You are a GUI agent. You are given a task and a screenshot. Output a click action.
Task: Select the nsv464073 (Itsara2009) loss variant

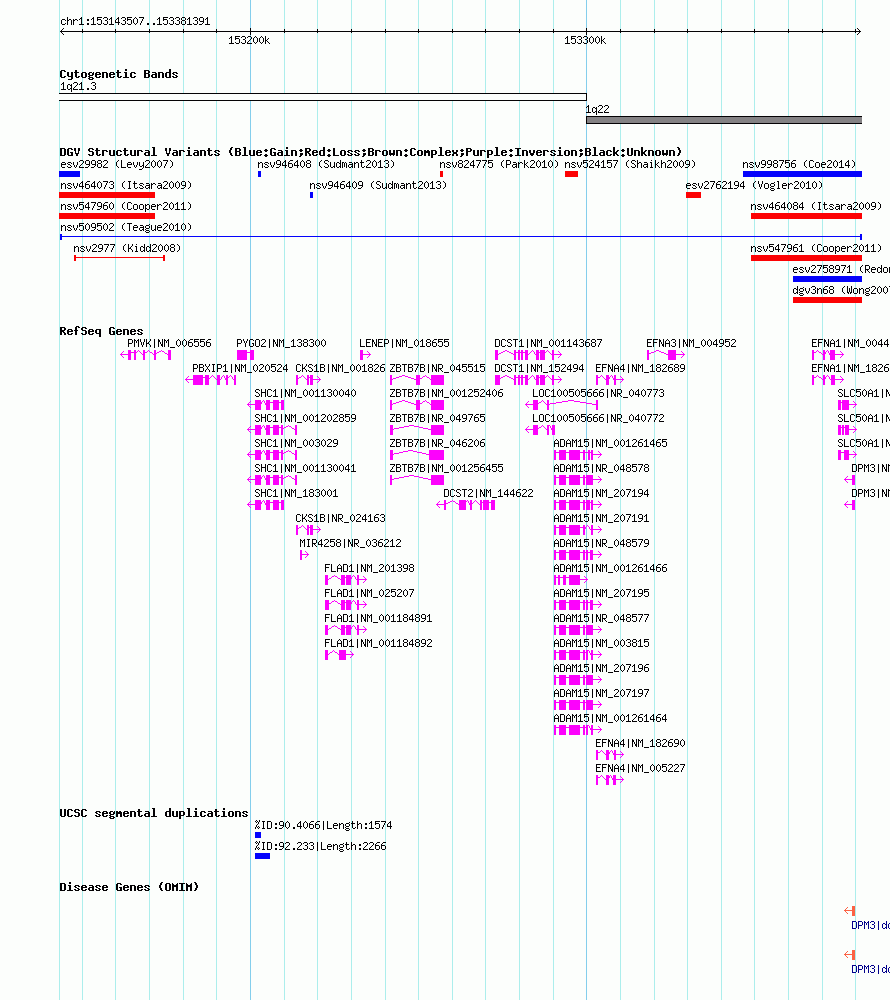click(x=107, y=195)
